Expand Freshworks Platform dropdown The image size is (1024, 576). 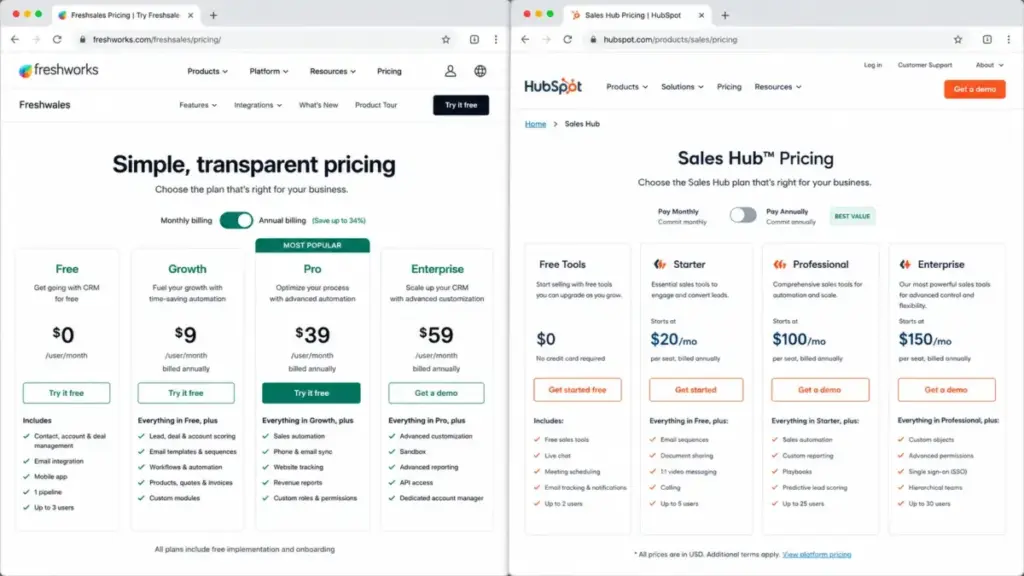(x=268, y=71)
